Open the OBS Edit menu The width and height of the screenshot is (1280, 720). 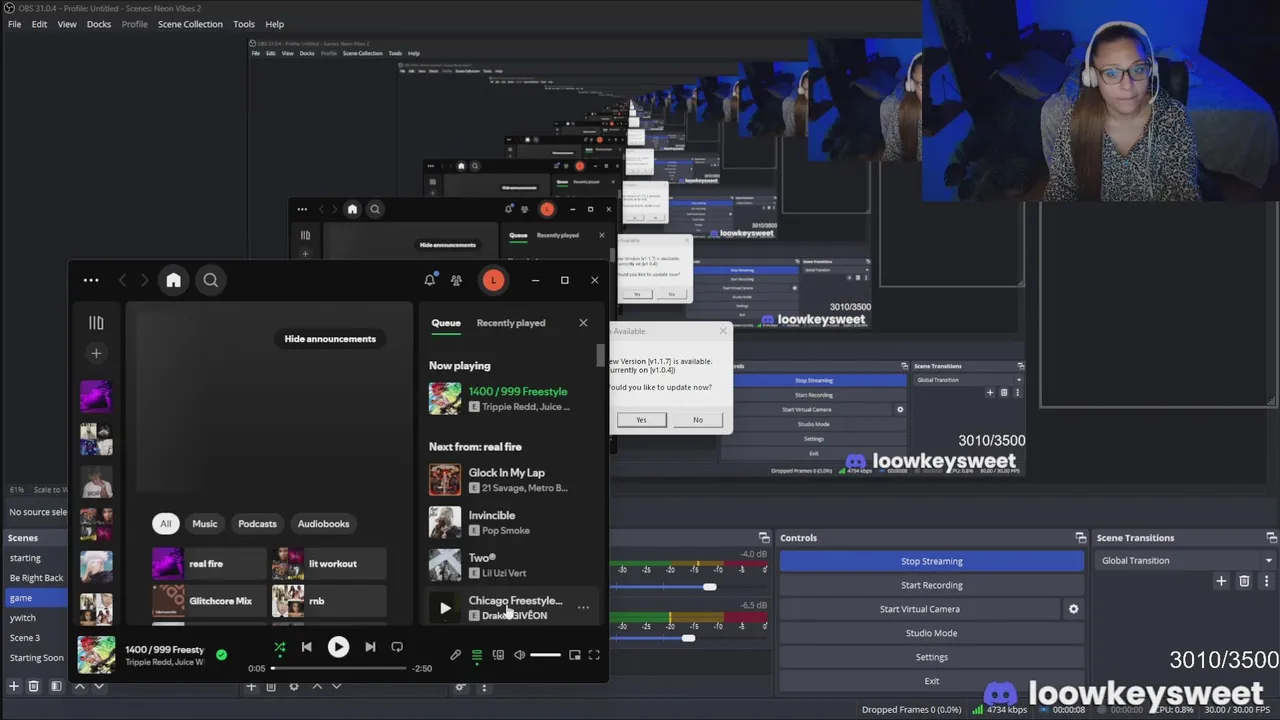tap(39, 24)
